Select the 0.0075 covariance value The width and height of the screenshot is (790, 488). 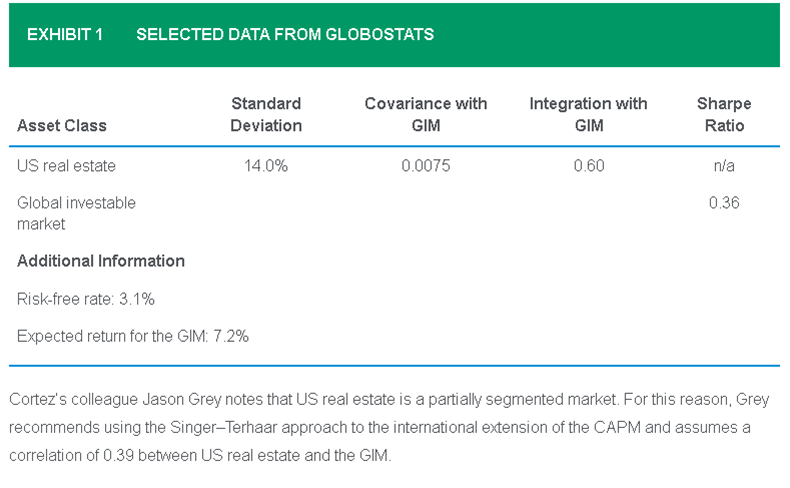click(426, 166)
